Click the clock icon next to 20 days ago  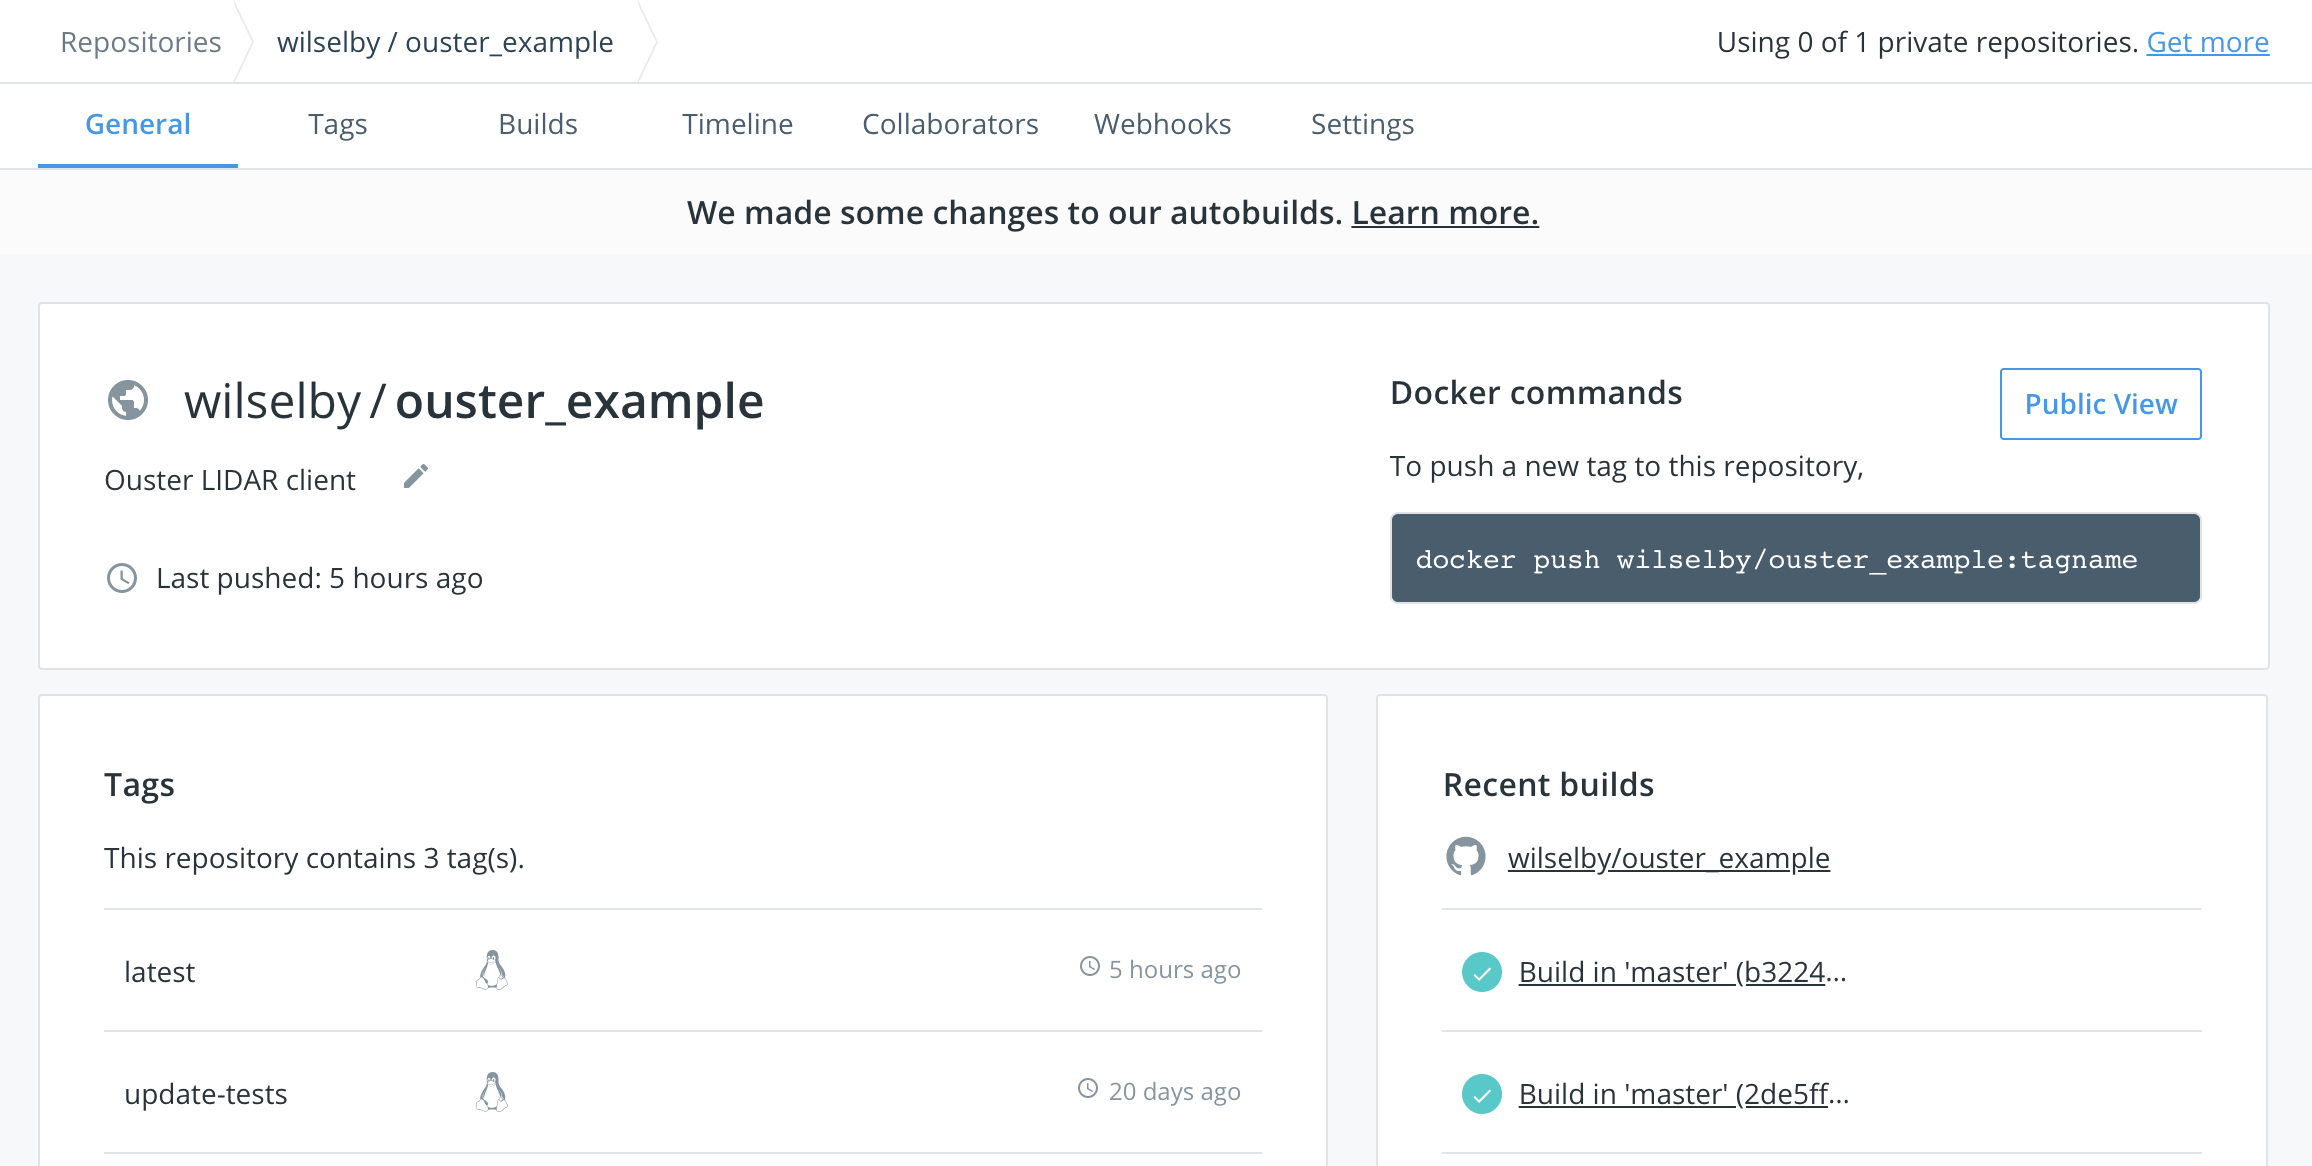click(1088, 1089)
